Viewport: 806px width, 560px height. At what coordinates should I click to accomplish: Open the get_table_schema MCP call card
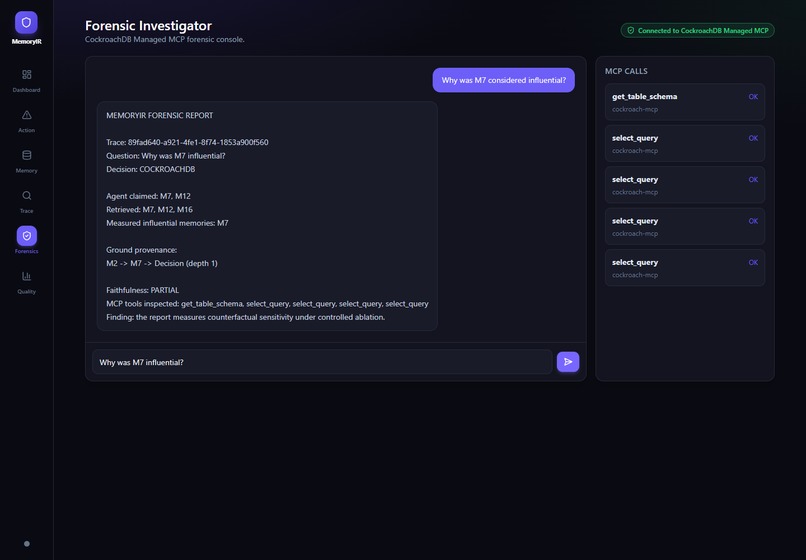(x=685, y=102)
